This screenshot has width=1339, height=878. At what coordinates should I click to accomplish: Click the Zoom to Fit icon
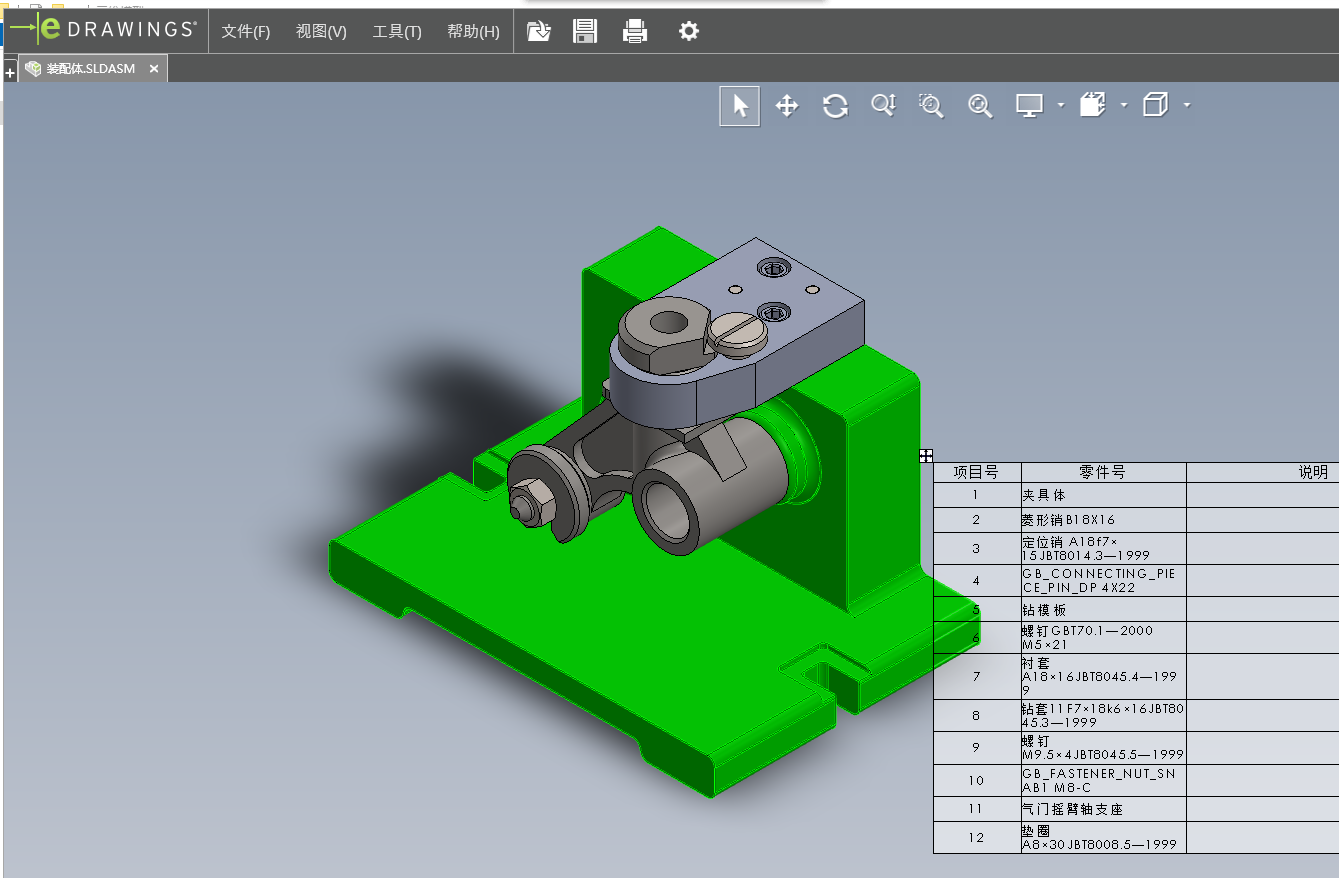point(980,106)
